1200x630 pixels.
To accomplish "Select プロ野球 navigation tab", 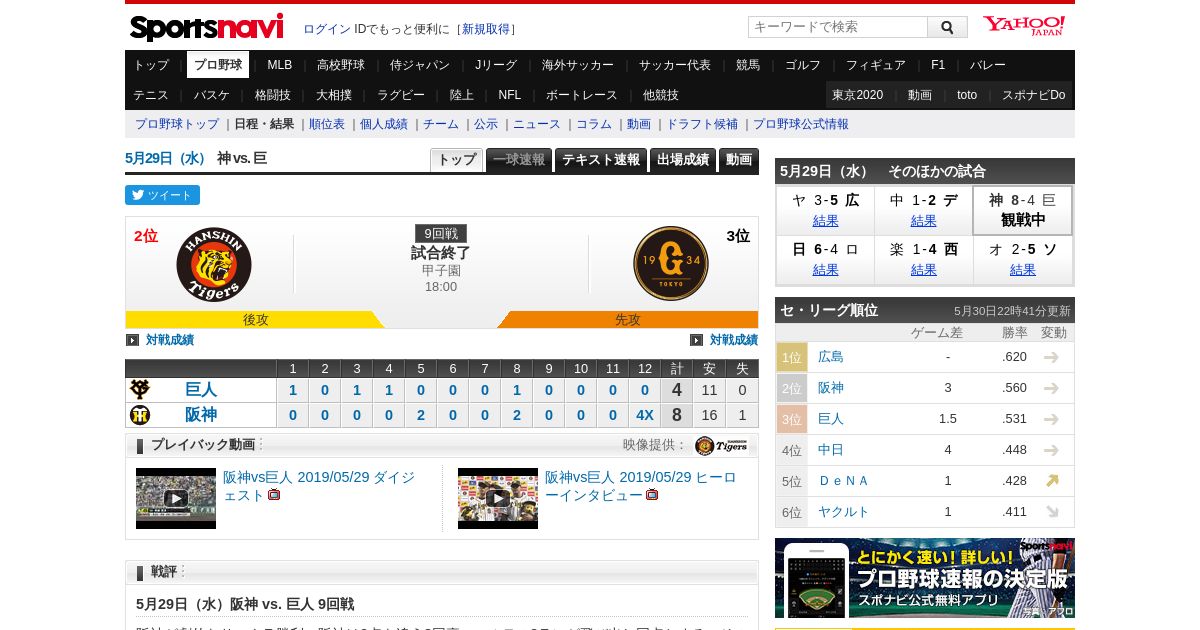I will pyautogui.click(x=218, y=65).
